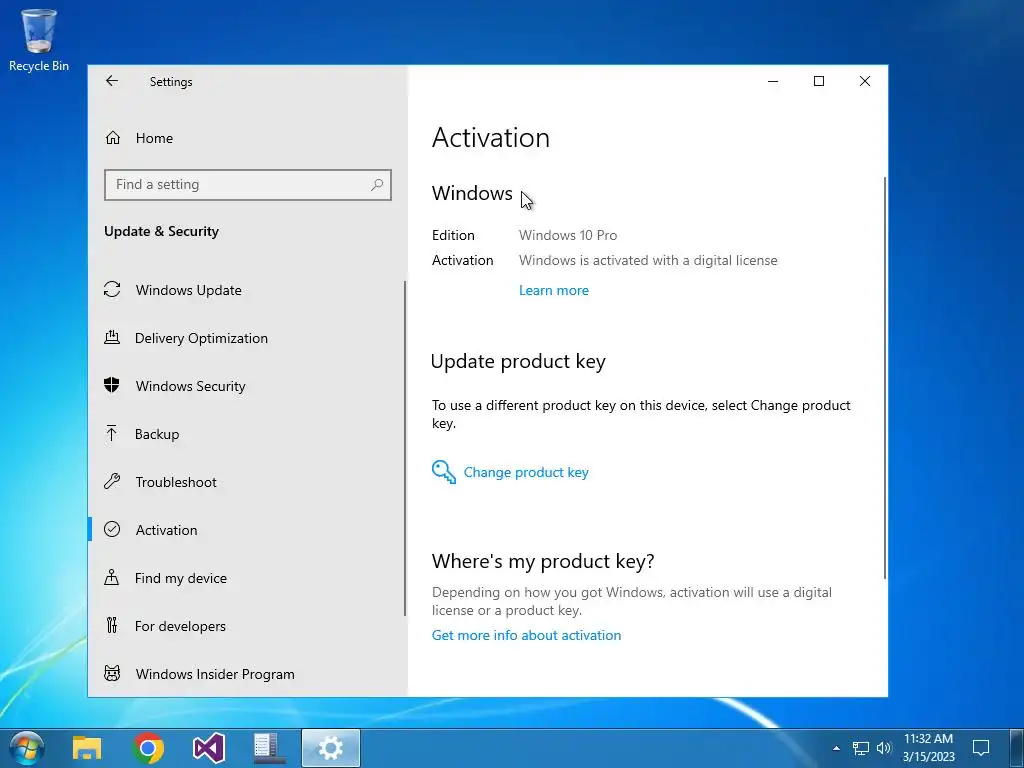Click the Delivery Optimization icon

pyautogui.click(x=112, y=338)
